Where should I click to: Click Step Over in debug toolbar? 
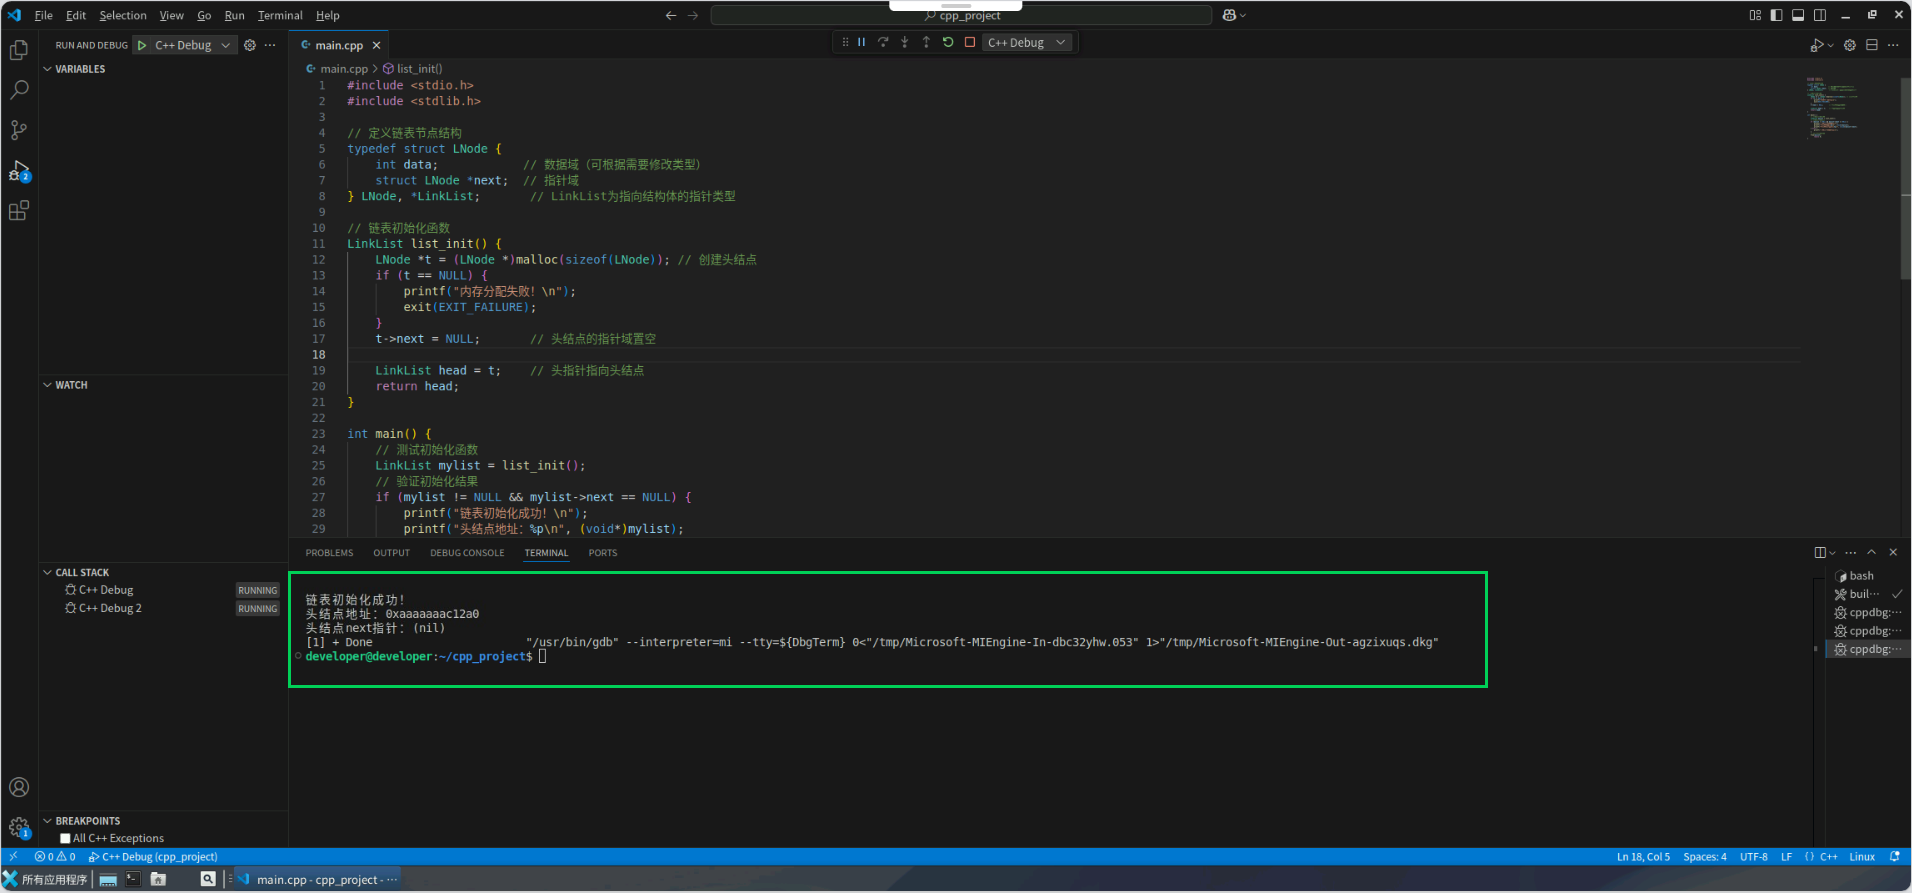(883, 42)
